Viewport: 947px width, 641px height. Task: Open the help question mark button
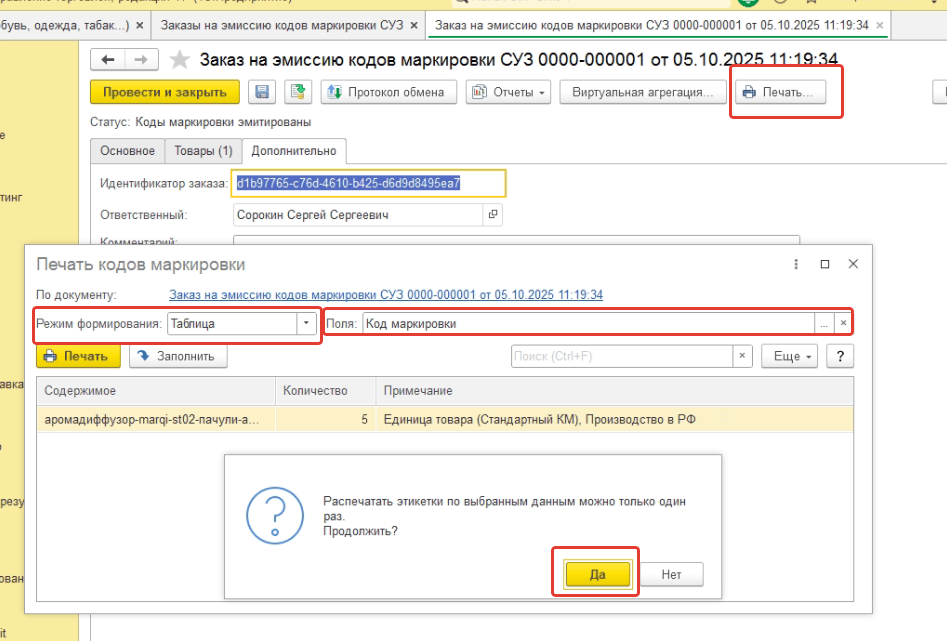[x=840, y=356]
